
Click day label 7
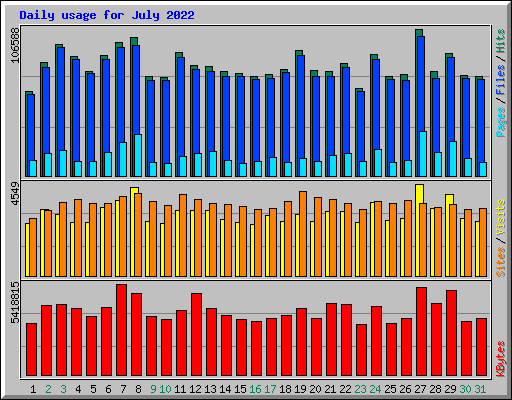[x=123, y=389]
